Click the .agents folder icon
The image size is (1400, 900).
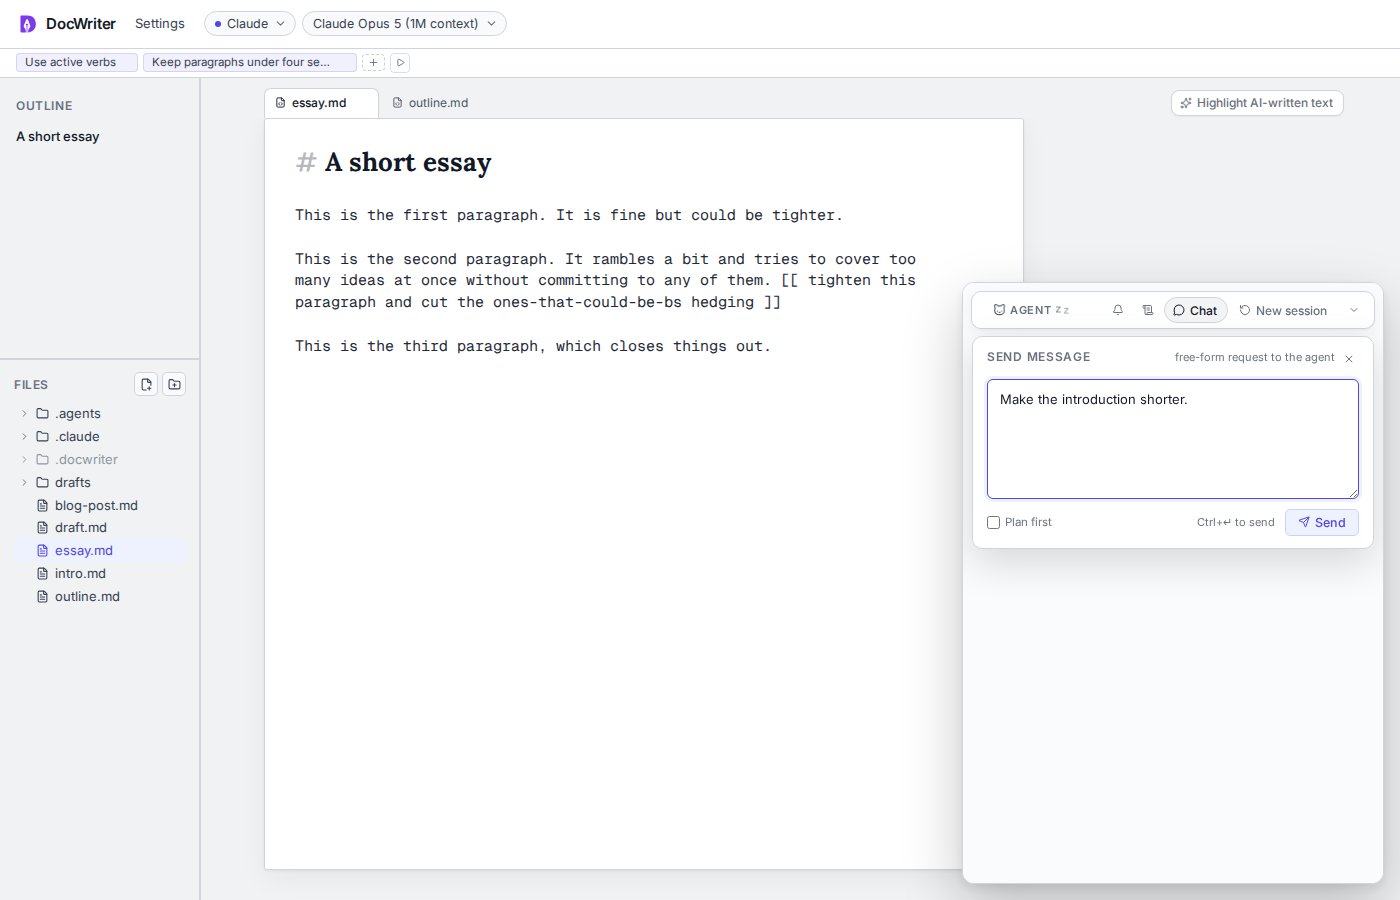[x=42, y=413]
